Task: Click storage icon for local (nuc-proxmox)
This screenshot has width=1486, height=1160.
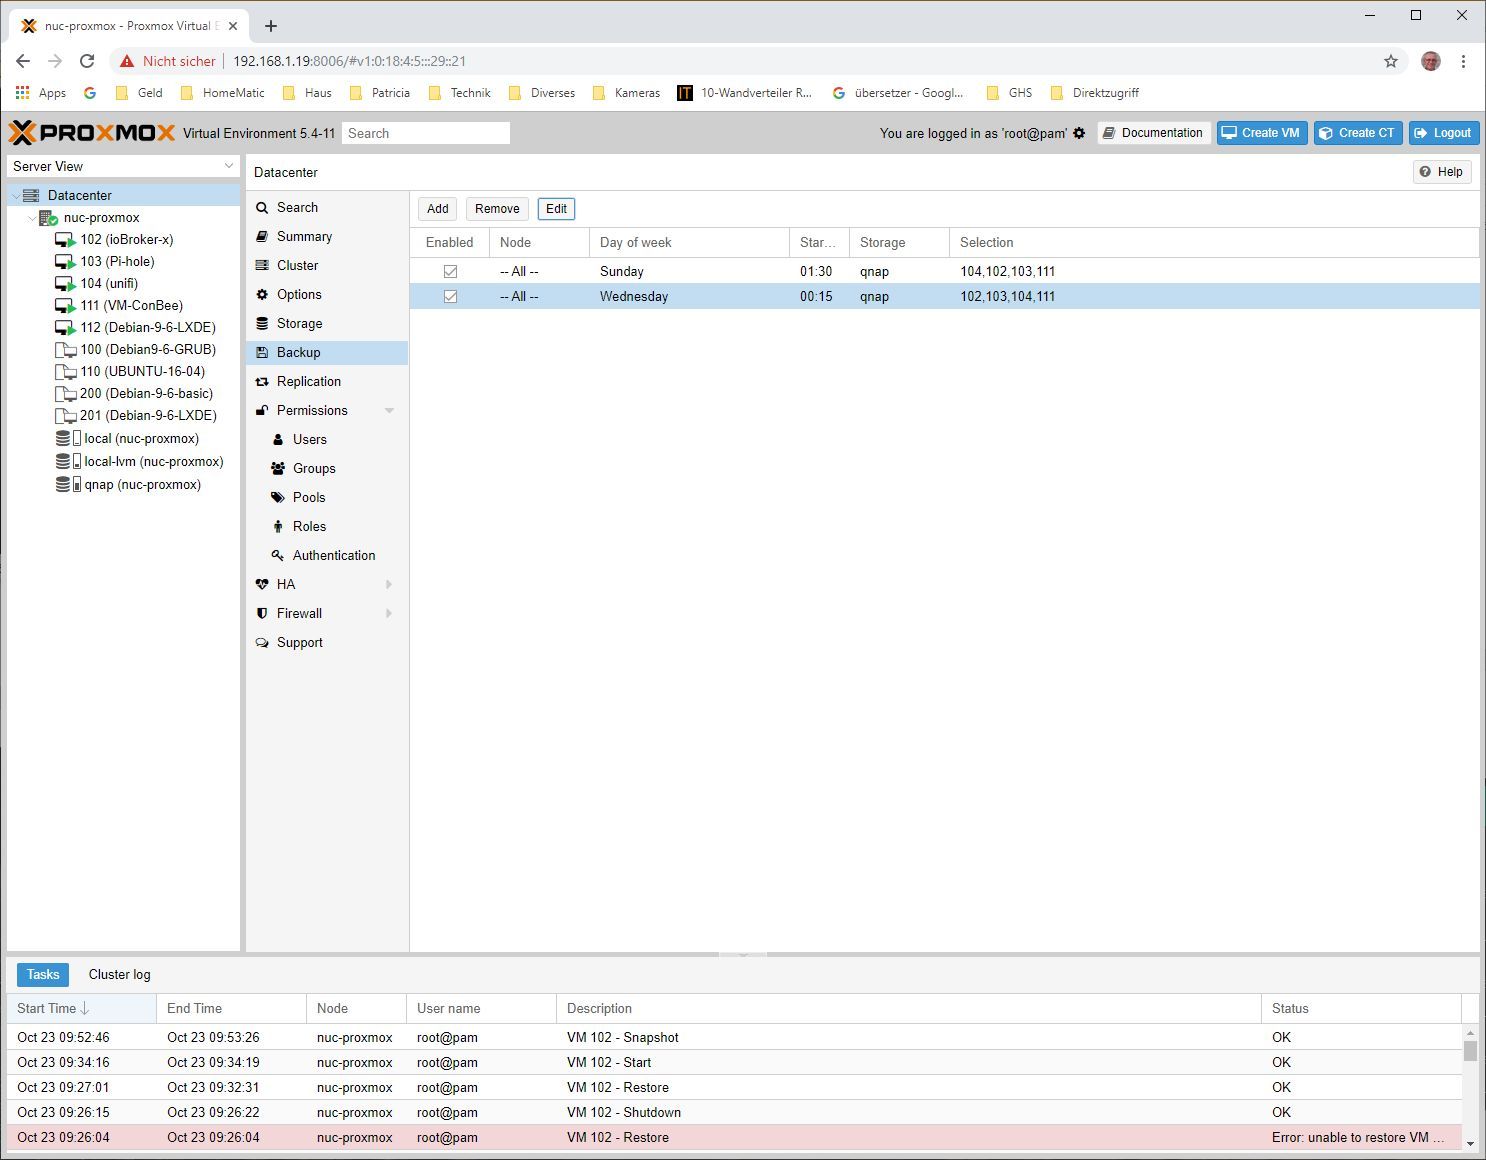Action: (x=67, y=438)
